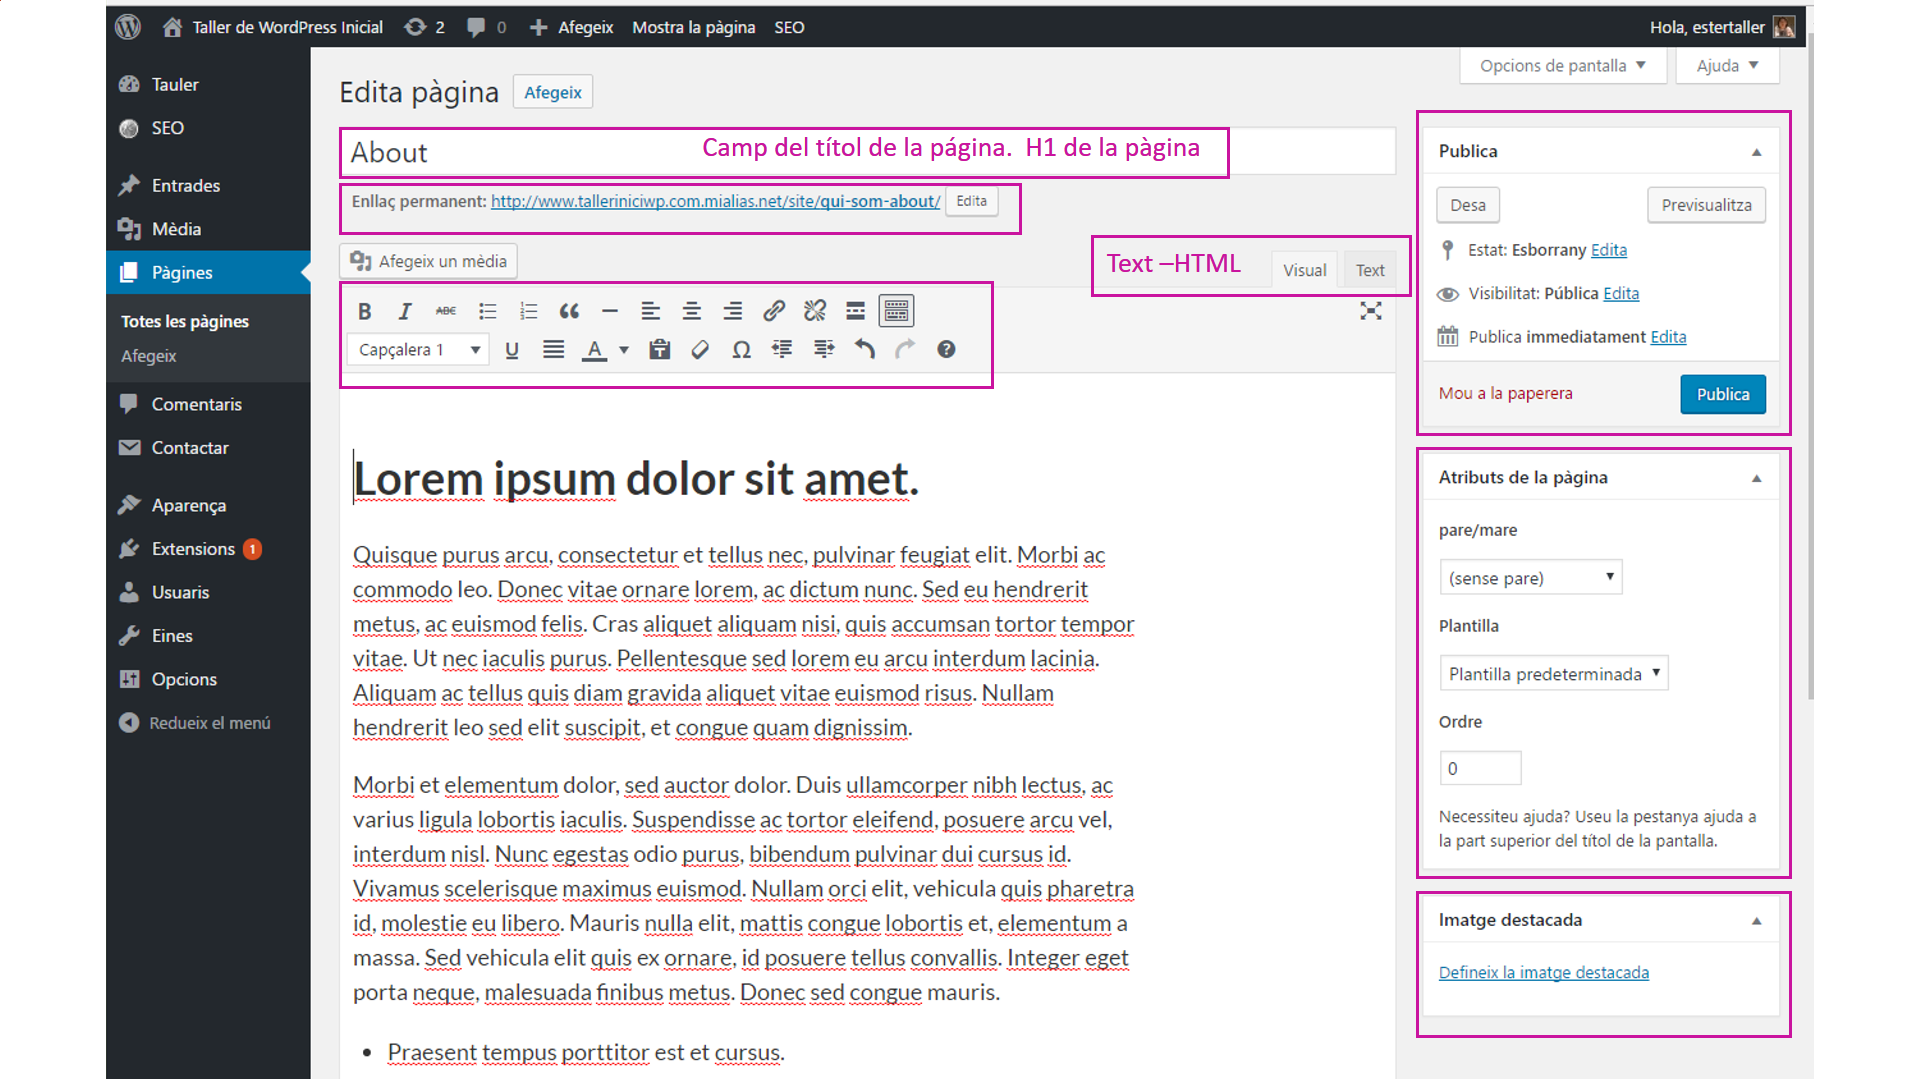
Task: Open the Plantilla predeterminada dropdown
Action: pyautogui.click(x=1553, y=674)
